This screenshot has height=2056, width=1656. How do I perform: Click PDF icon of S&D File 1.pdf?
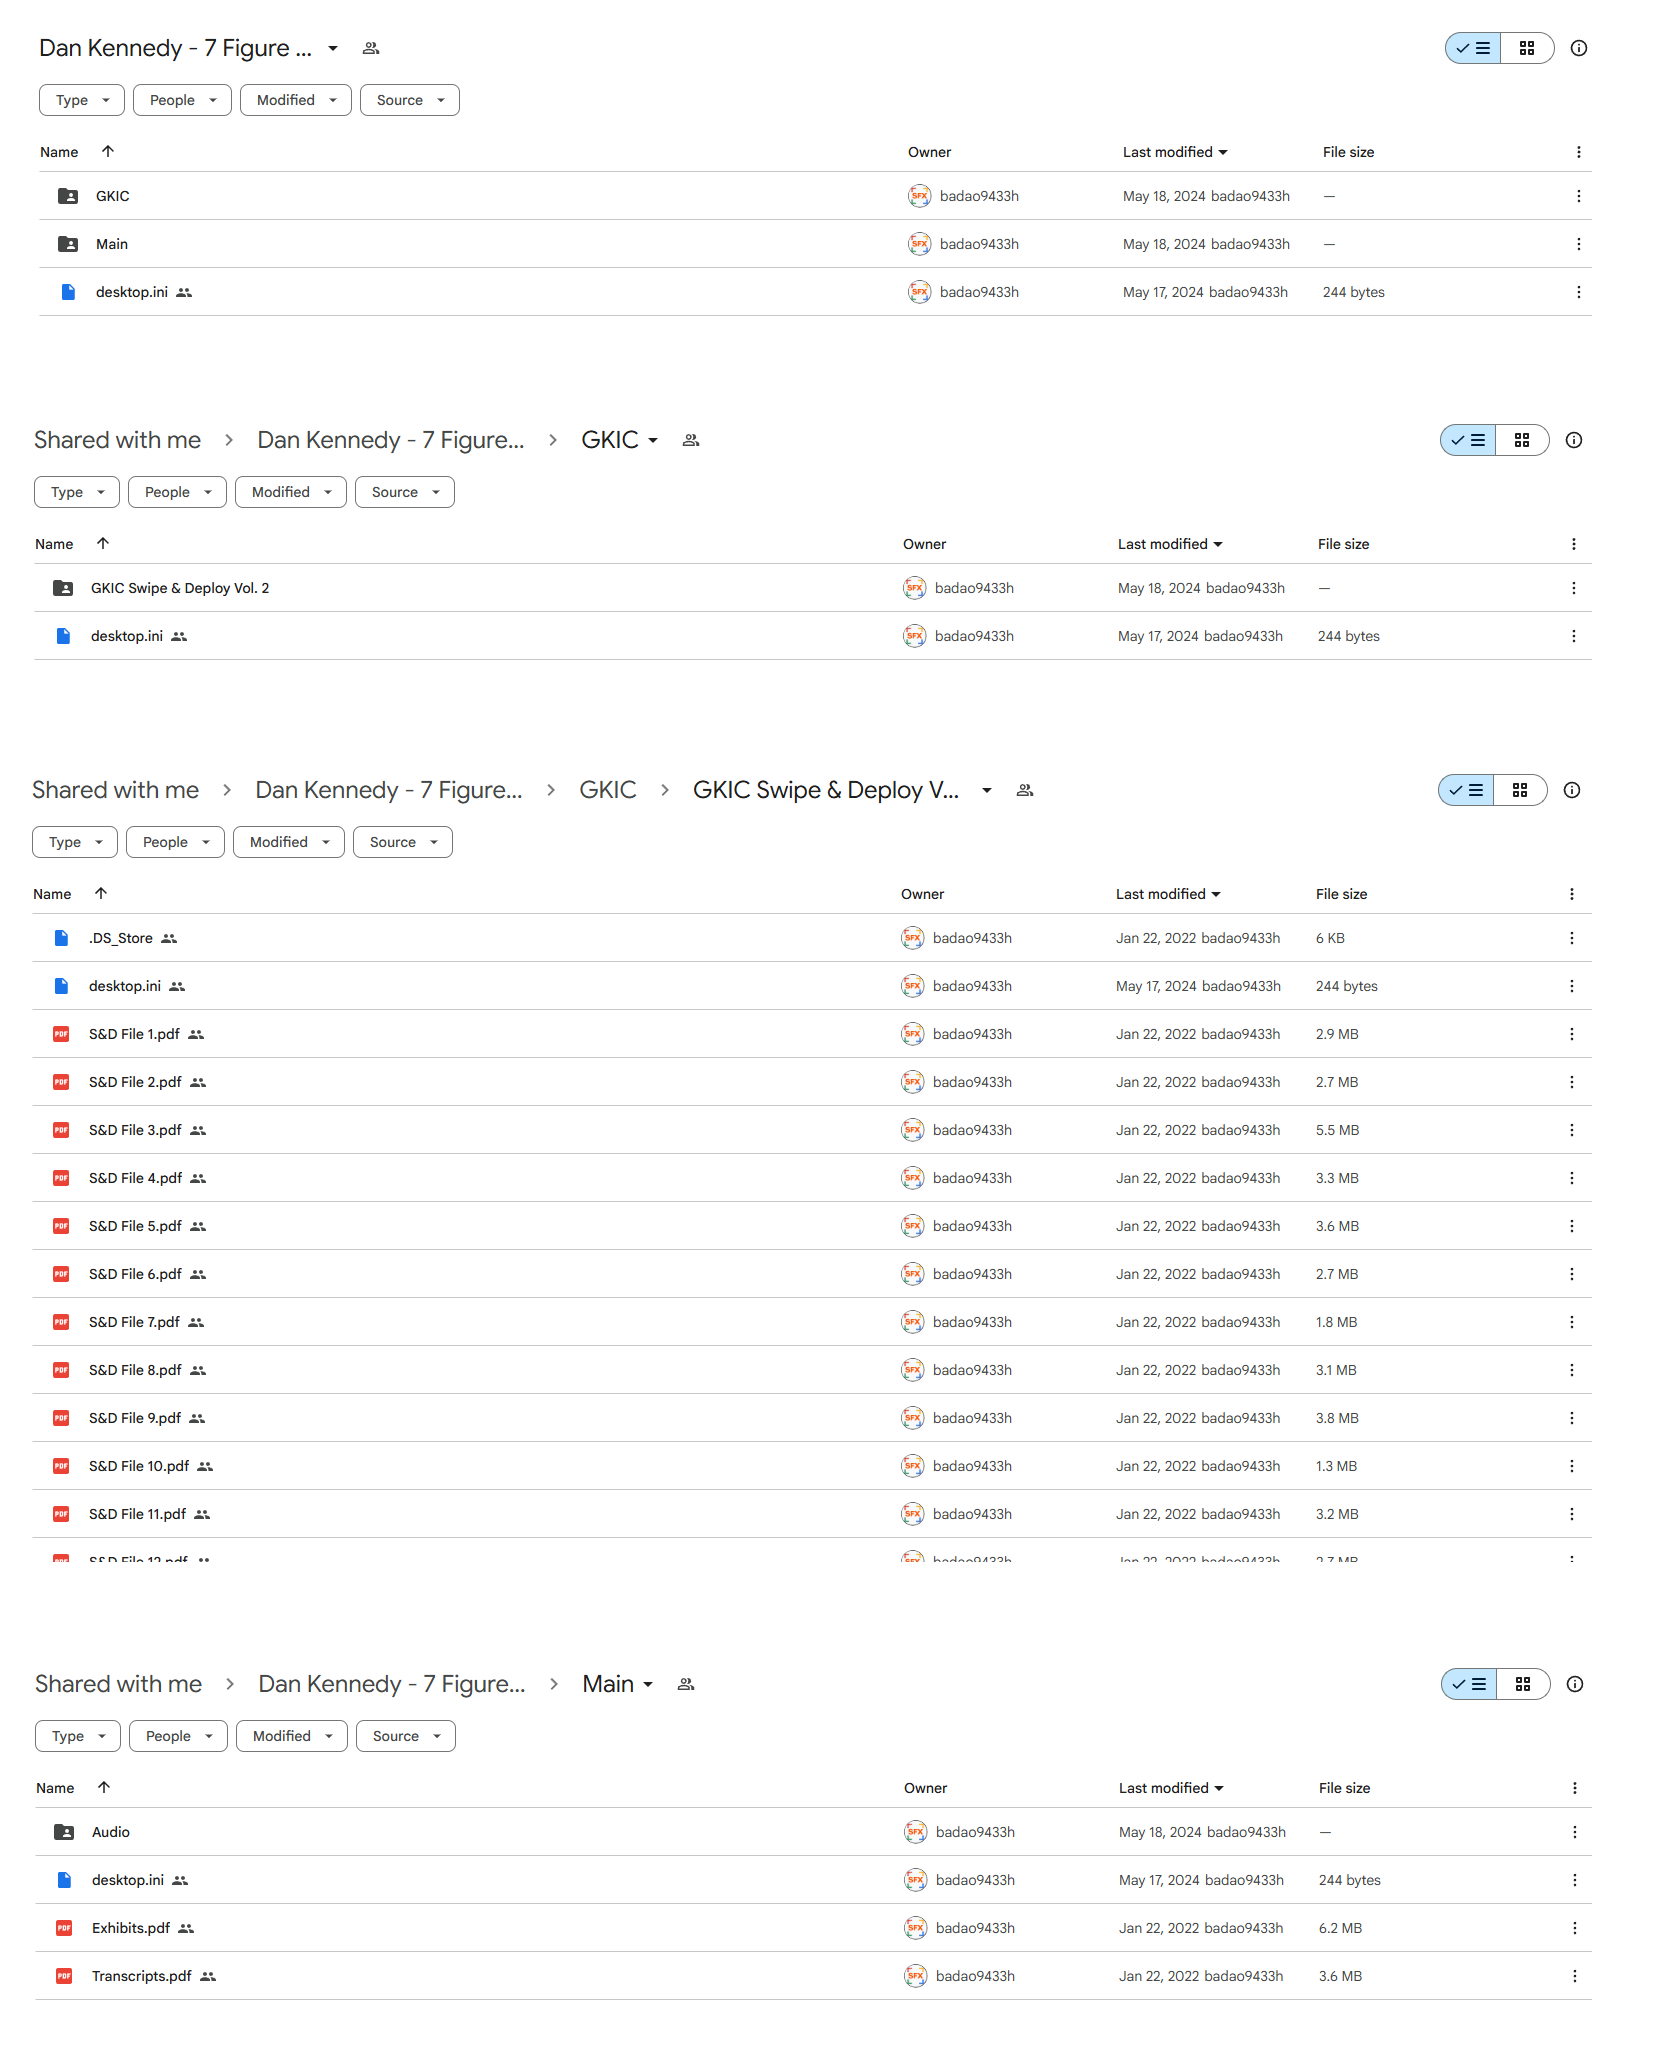tap(61, 1034)
